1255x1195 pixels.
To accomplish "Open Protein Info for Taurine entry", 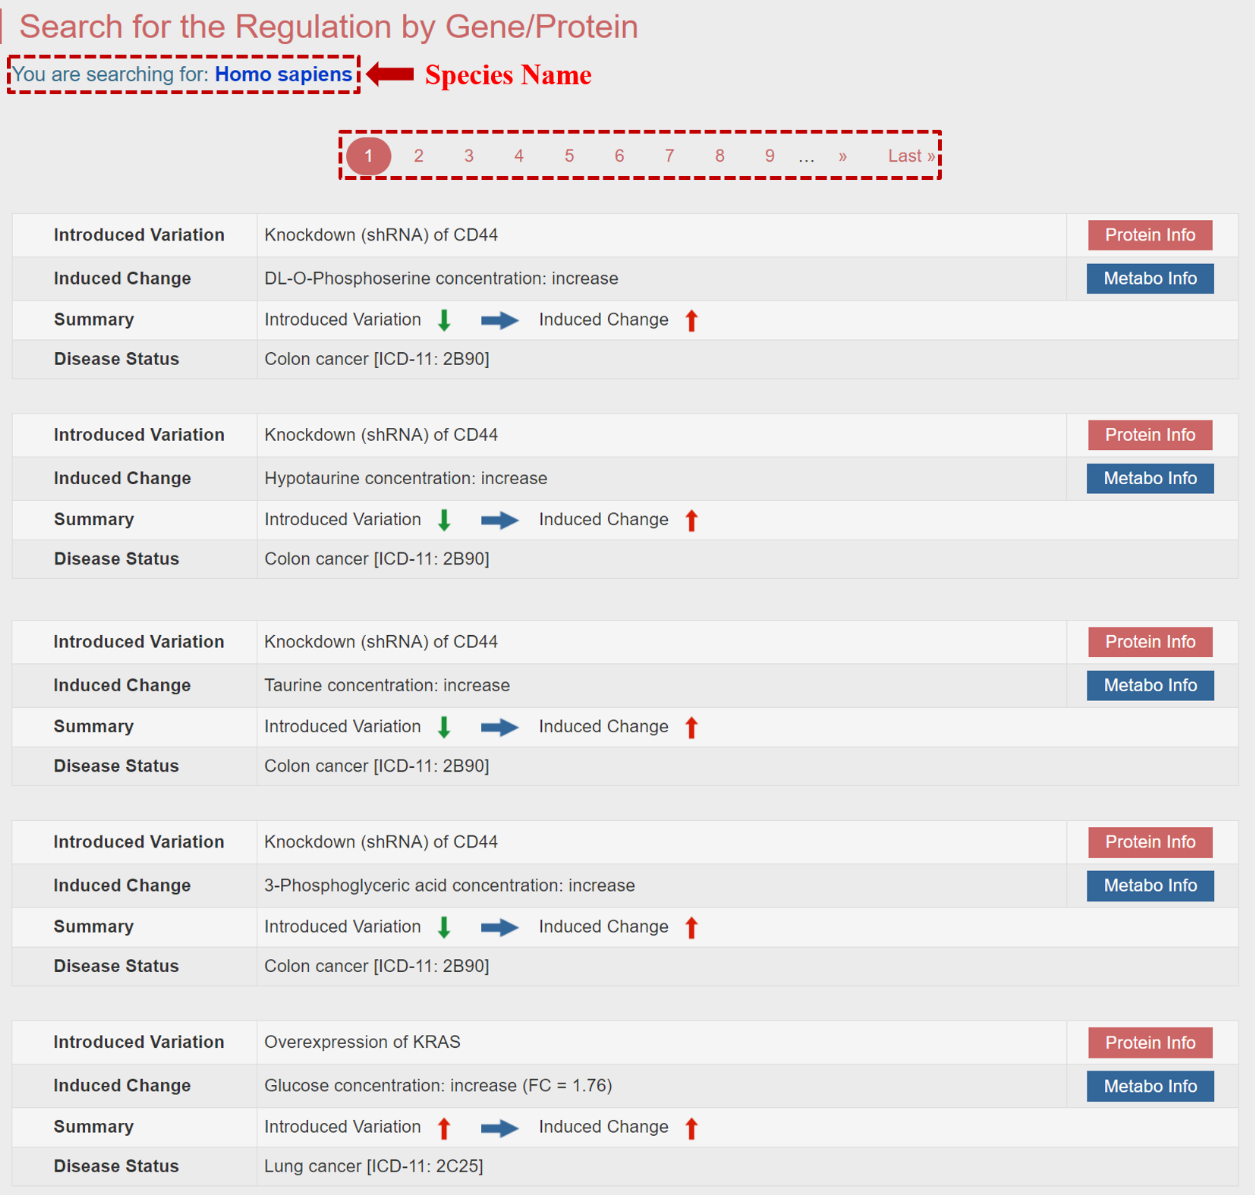I will tap(1150, 642).
